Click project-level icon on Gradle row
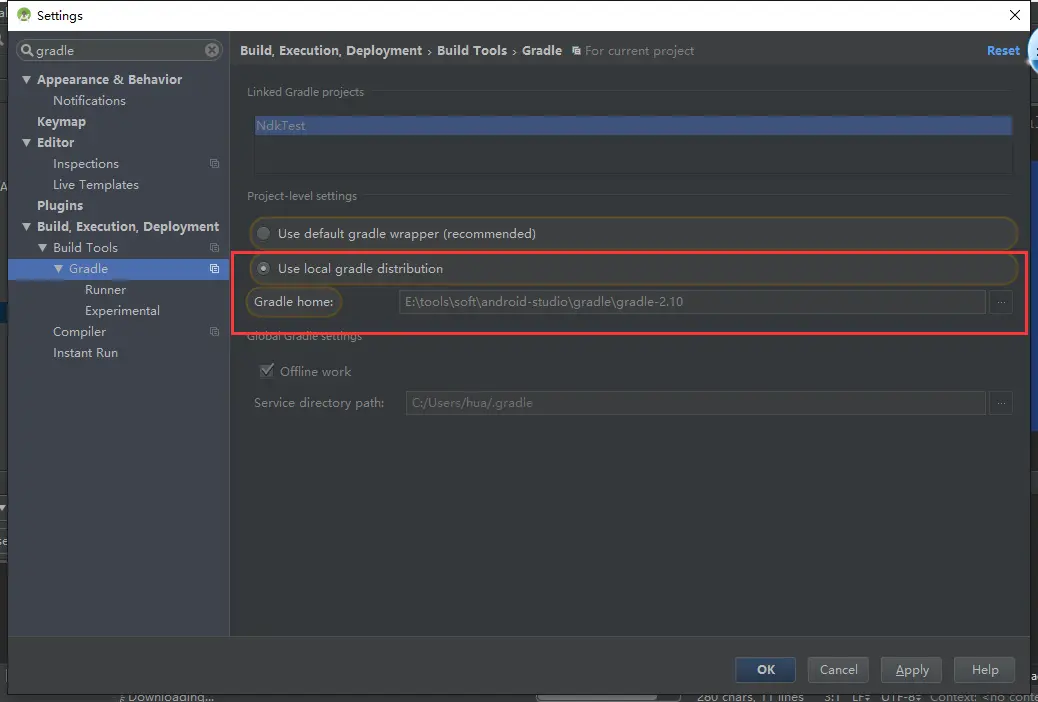Screen dimensions: 1038x702 (x=214, y=268)
